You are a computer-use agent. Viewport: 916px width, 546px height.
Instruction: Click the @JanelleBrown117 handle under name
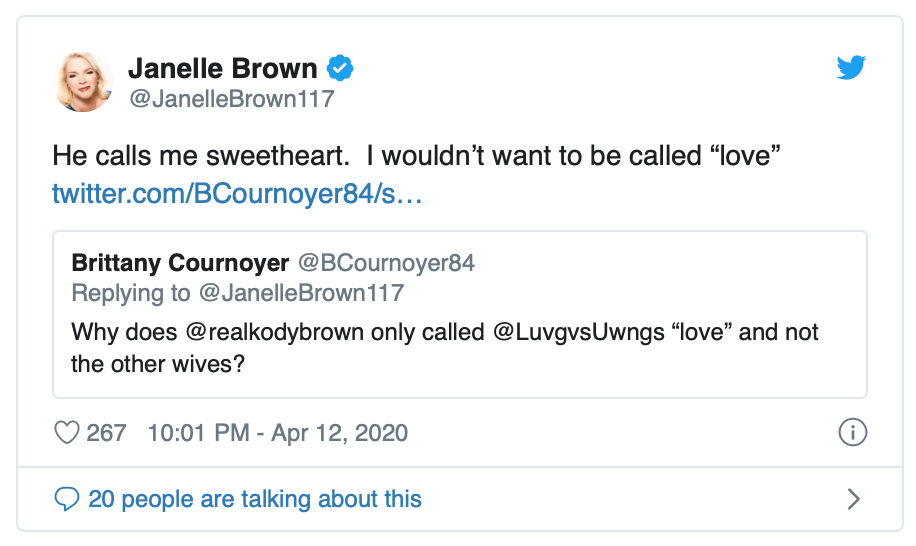click(230, 100)
